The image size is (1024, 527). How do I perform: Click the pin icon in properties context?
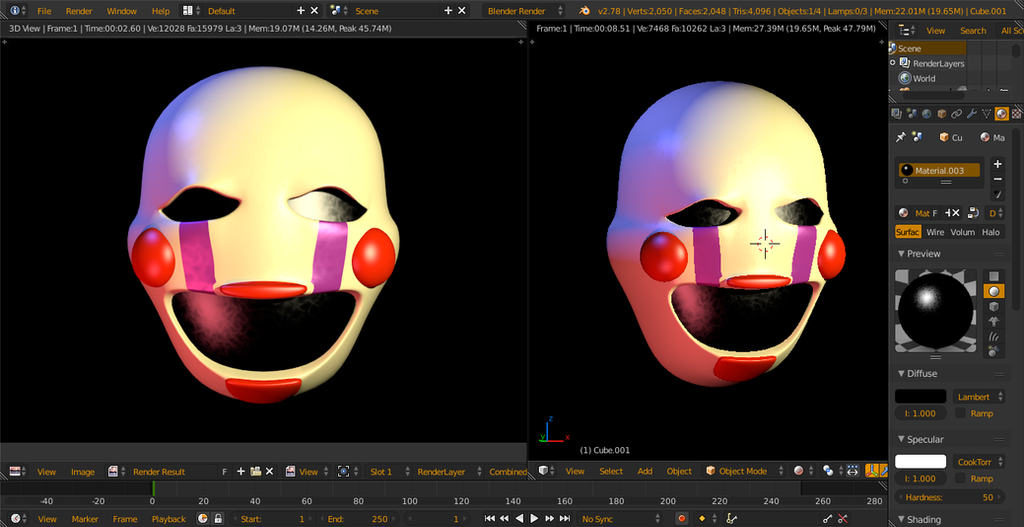(x=901, y=137)
